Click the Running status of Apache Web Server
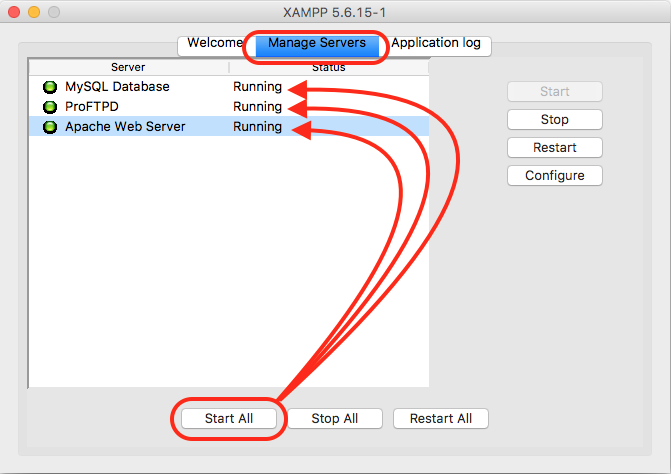Image resolution: width=671 pixels, height=474 pixels. [257, 127]
